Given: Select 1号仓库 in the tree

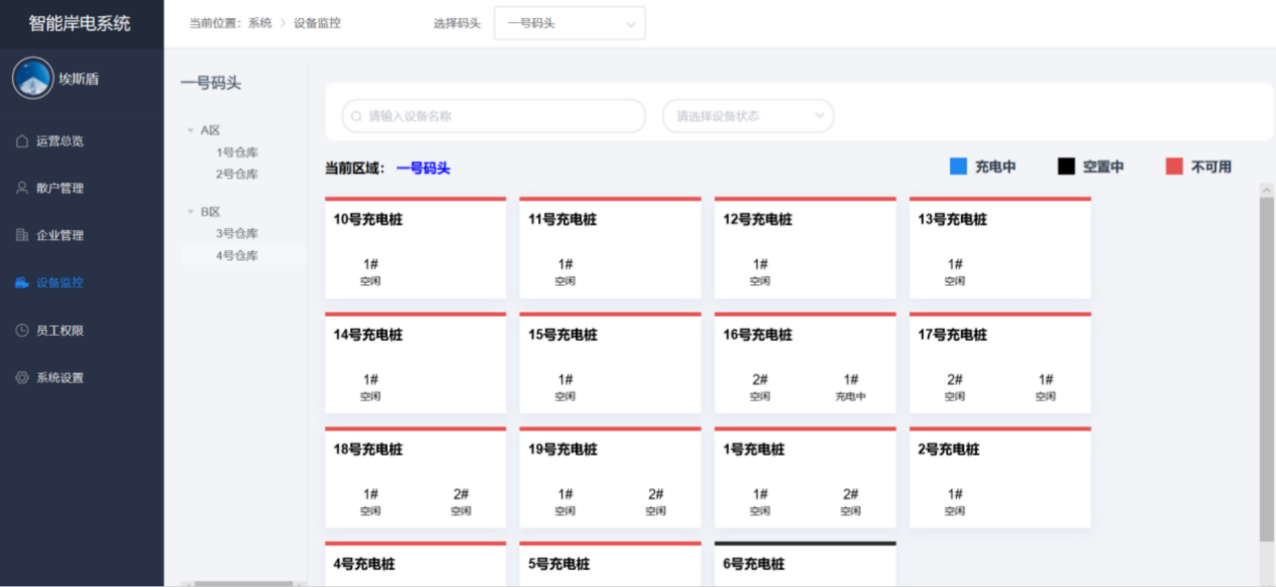Looking at the screenshot, I should (x=237, y=152).
